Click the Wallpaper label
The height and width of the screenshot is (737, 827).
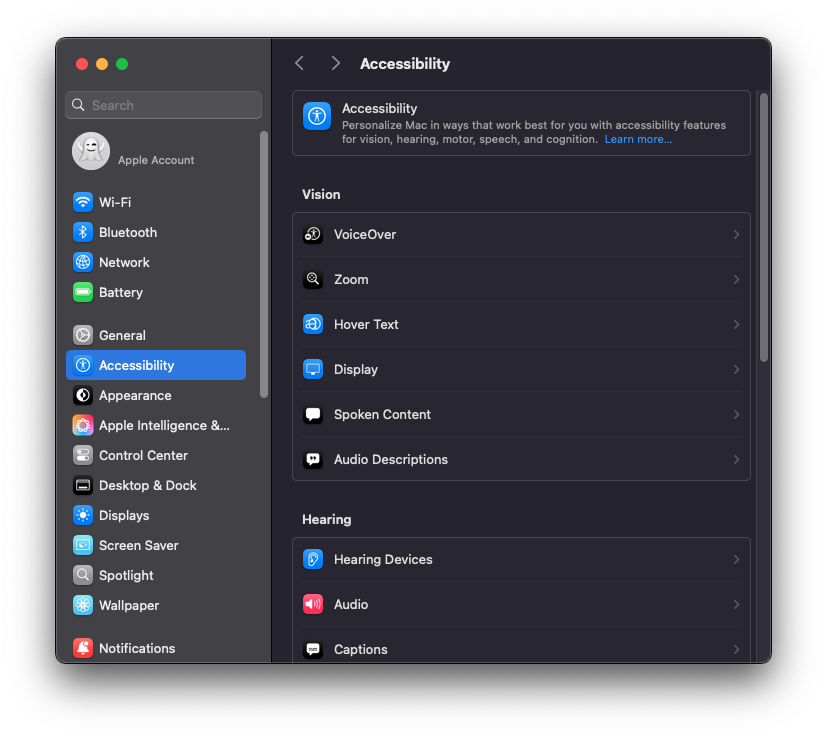click(129, 605)
